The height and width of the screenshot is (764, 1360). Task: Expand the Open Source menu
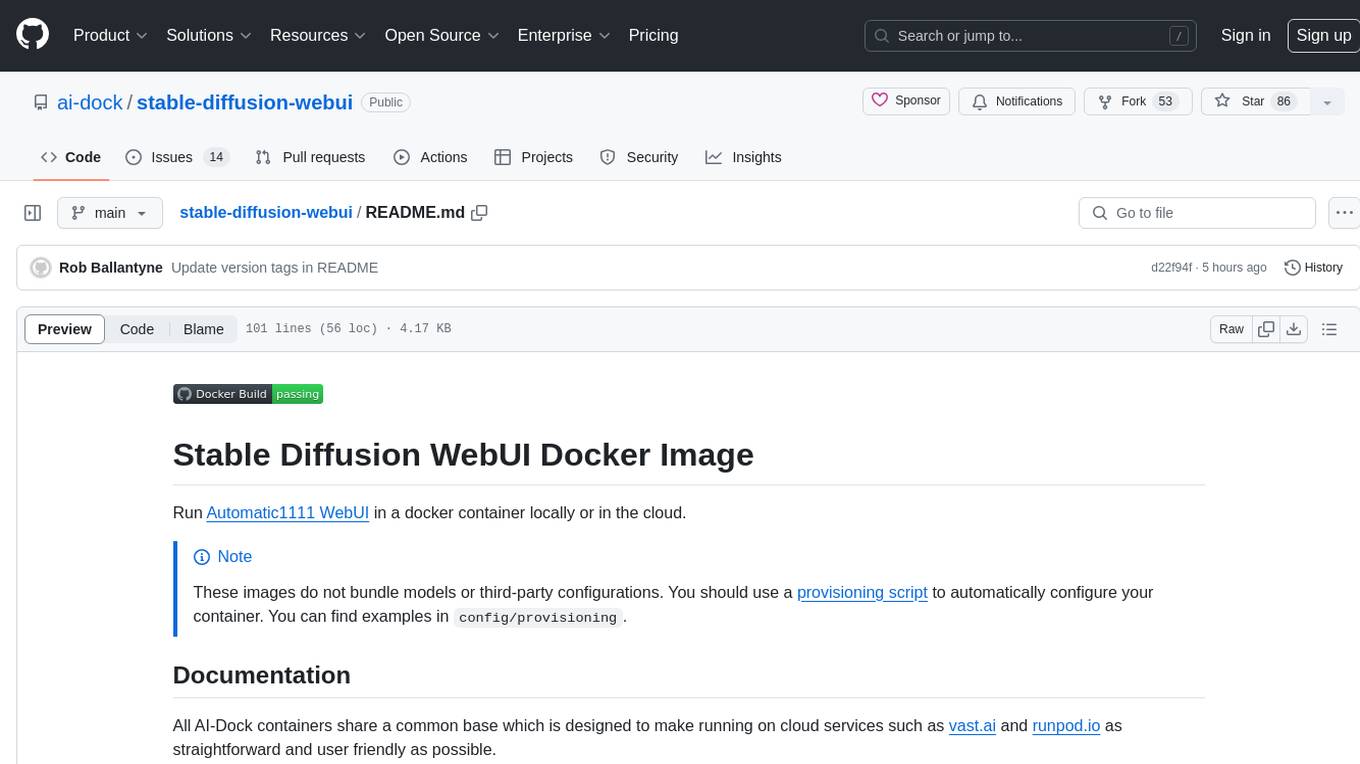(x=442, y=35)
